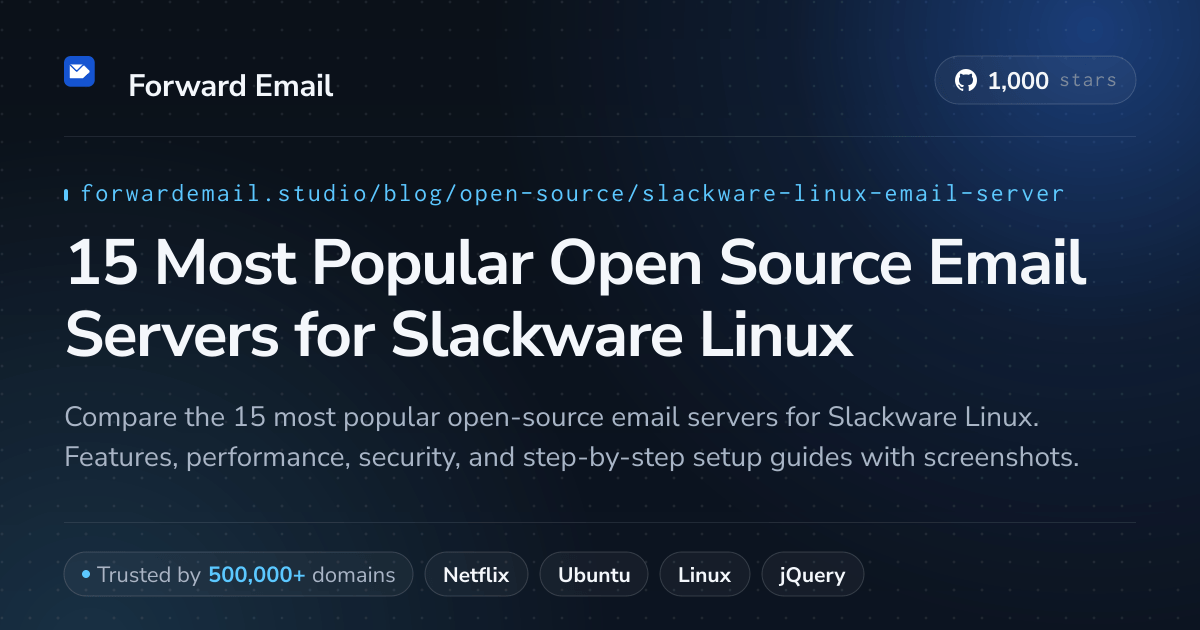Click the GitHub octocat icon
The width and height of the screenshot is (1200, 630).
pos(966,81)
